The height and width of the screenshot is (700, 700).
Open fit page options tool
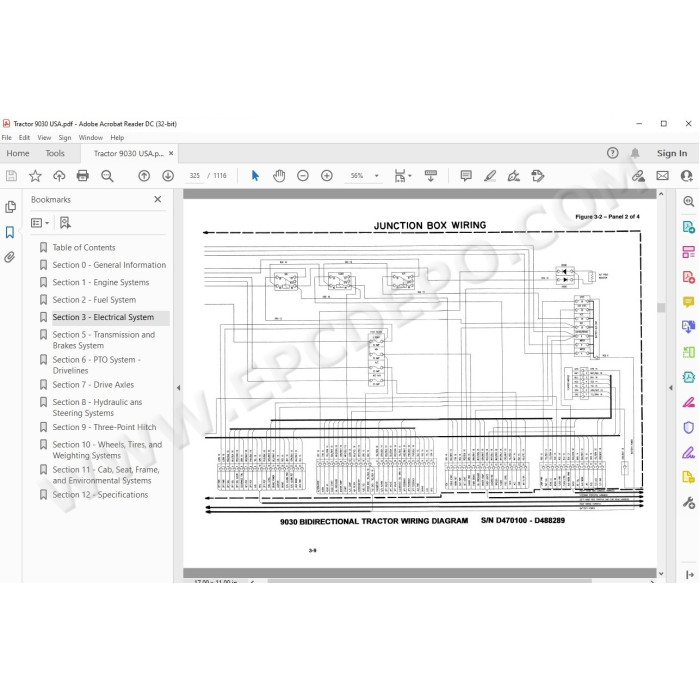(x=402, y=176)
